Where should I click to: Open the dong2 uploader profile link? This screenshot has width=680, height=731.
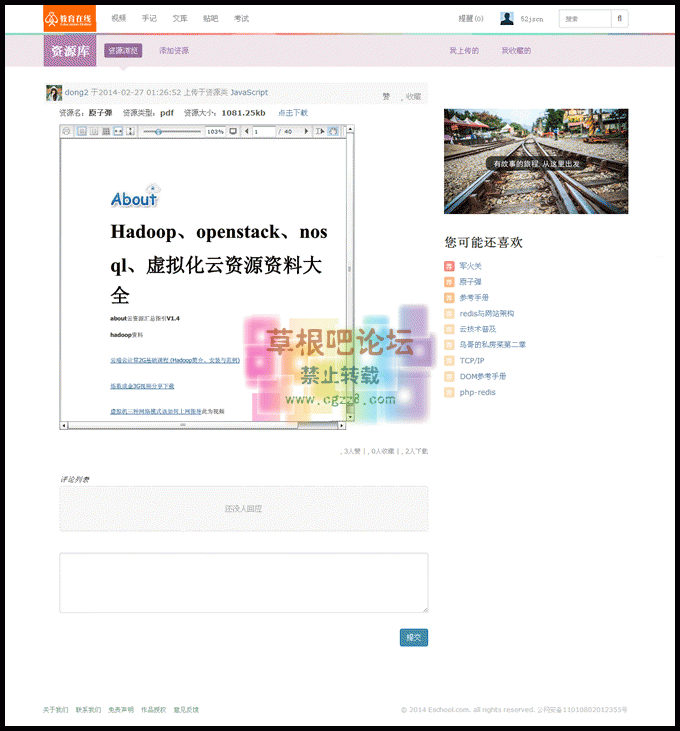(76, 92)
